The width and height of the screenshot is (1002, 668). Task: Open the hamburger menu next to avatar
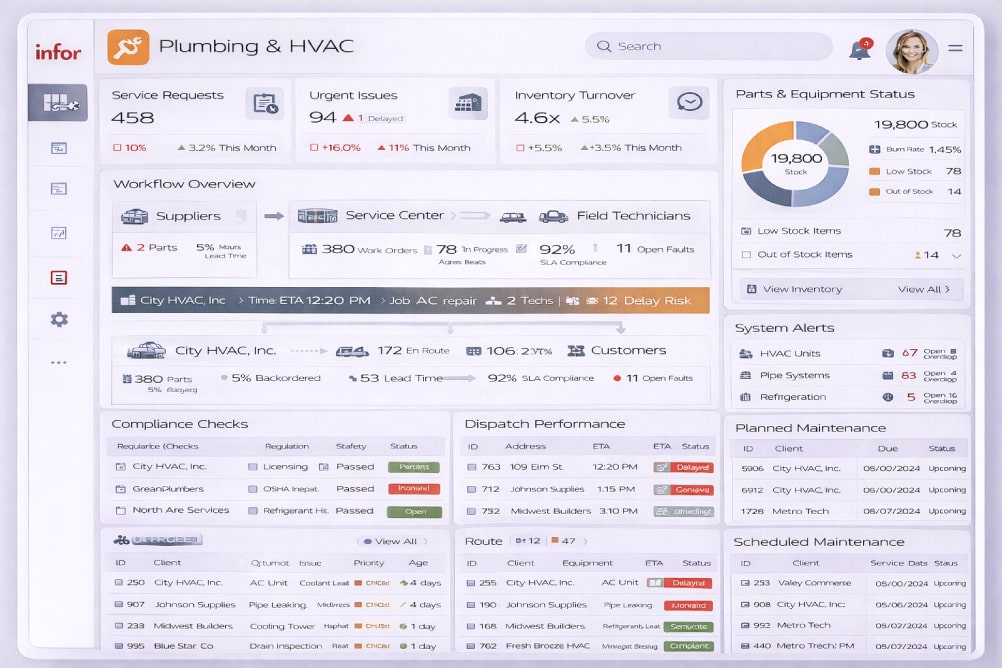click(955, 48)
